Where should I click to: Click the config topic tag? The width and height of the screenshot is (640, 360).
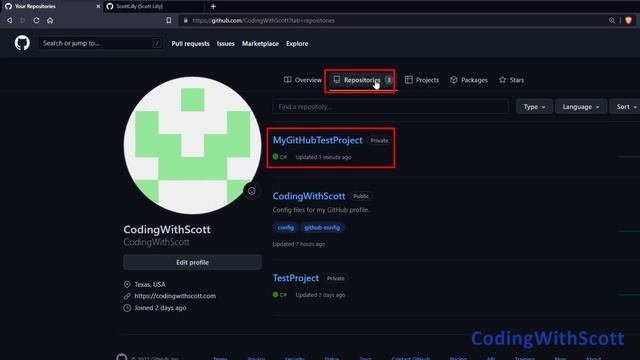click(x=285, y=227)
